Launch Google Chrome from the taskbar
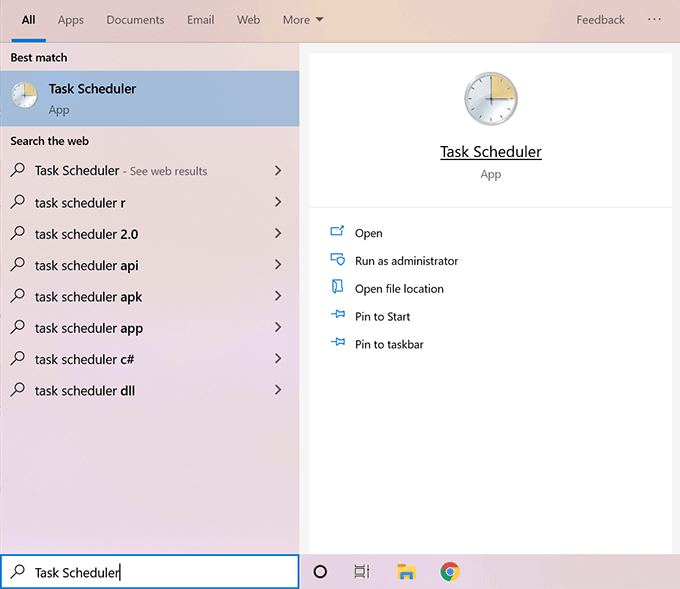The image size is (680, 589). point(450,572)
